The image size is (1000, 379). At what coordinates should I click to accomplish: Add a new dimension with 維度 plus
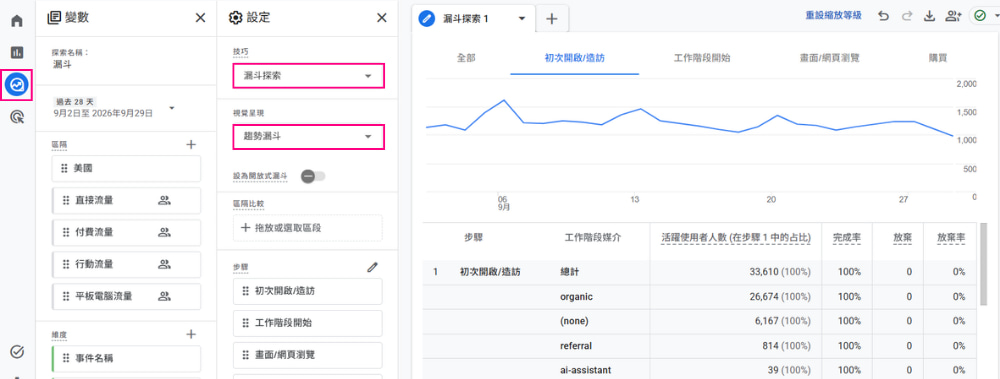pos(191,334)
